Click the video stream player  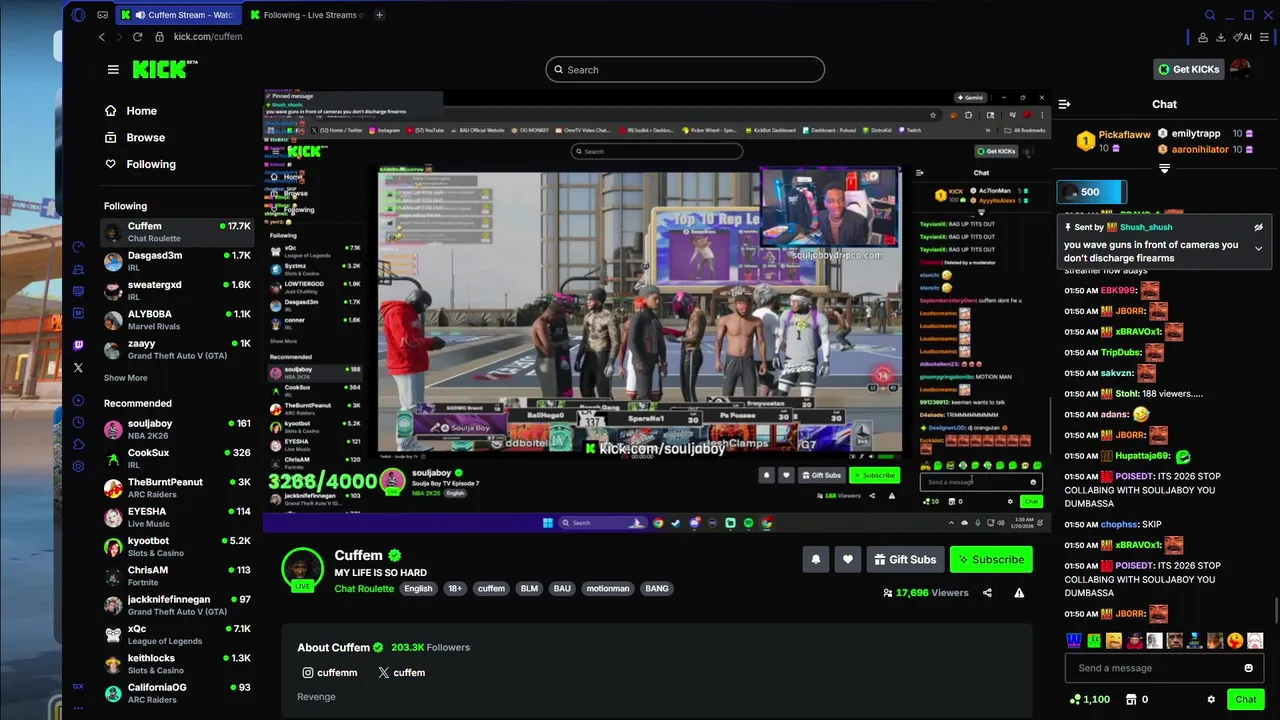pos(657,312)
